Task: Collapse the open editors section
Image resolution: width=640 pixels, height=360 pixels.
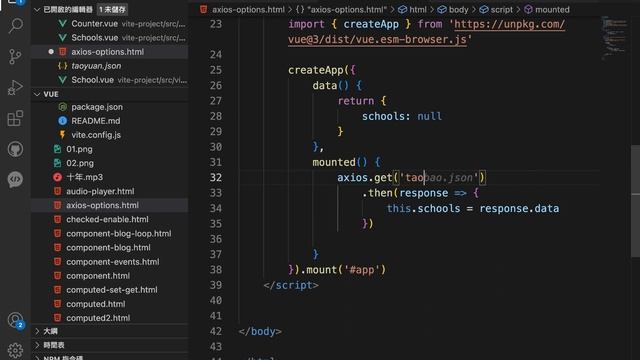Action: (x=37, y=9)
